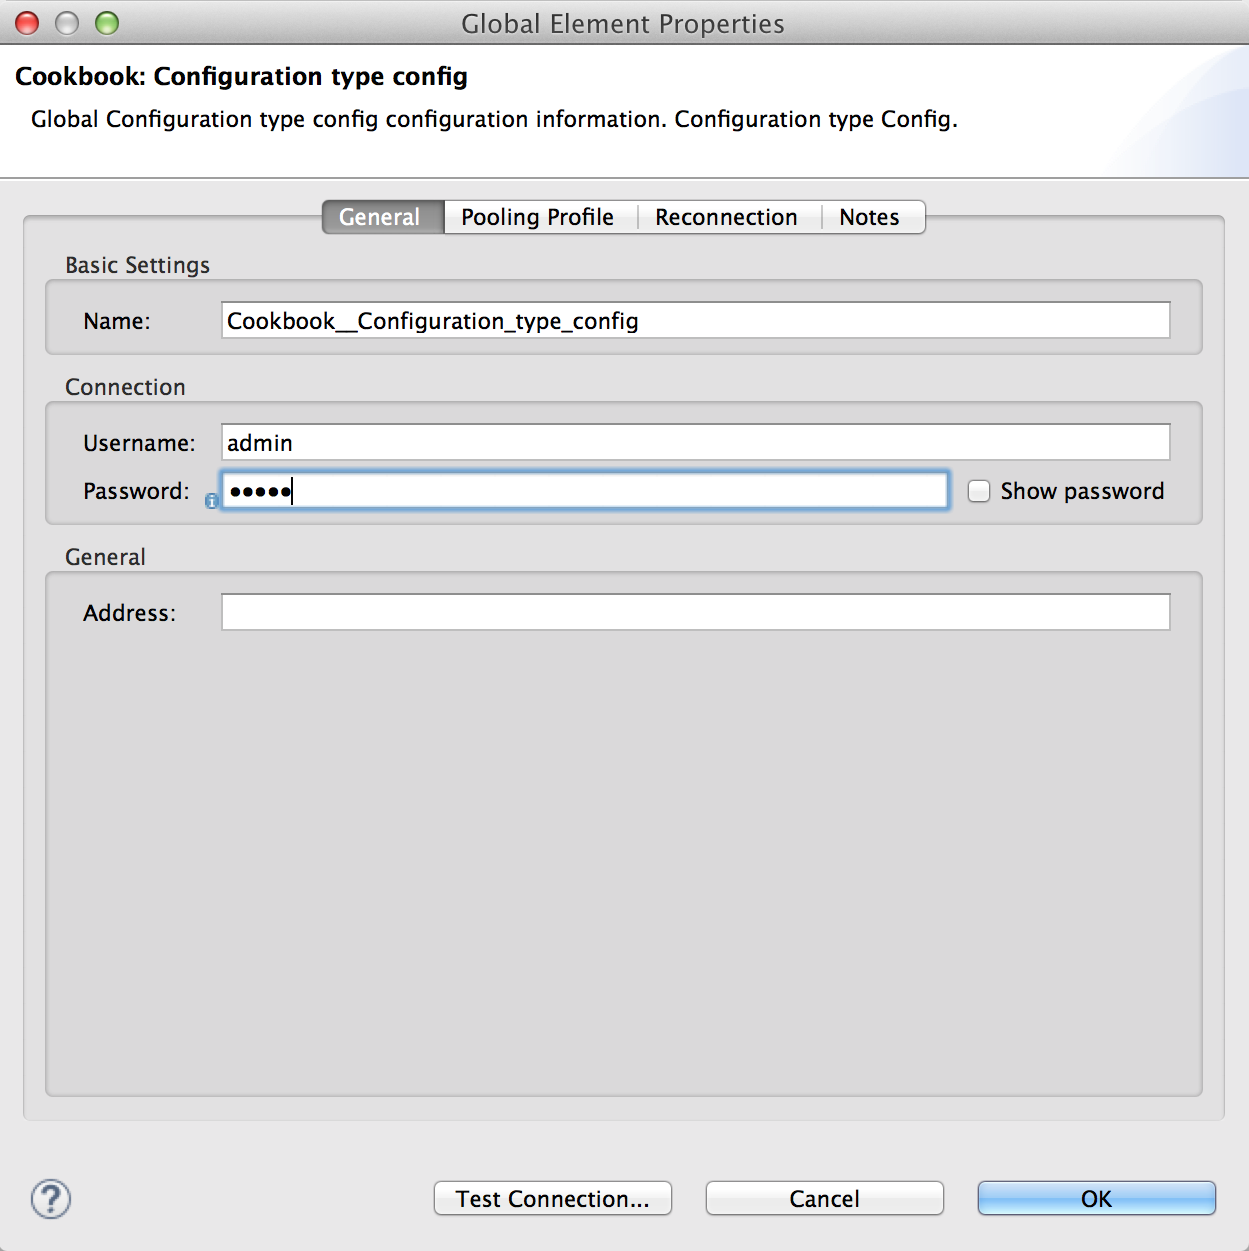The height and width of the screenshot is (1251, 1249).
Task: Select the Notes tab
Action: [x=868, y=217]
